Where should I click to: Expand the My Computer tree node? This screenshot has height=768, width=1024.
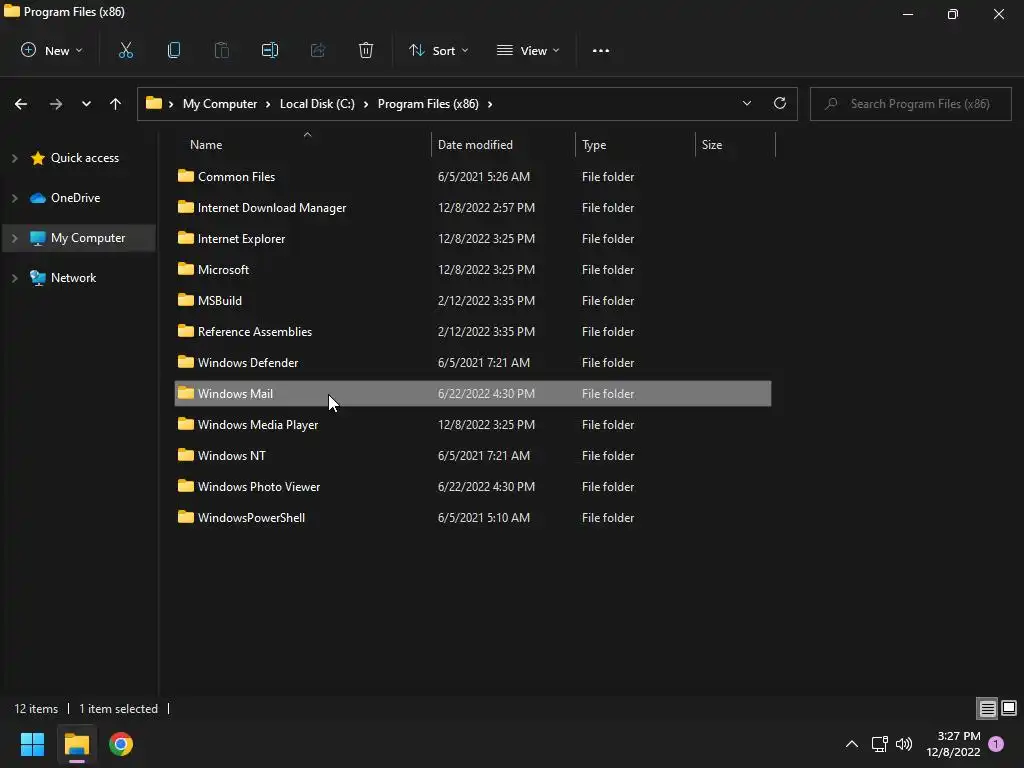point(14,238)
